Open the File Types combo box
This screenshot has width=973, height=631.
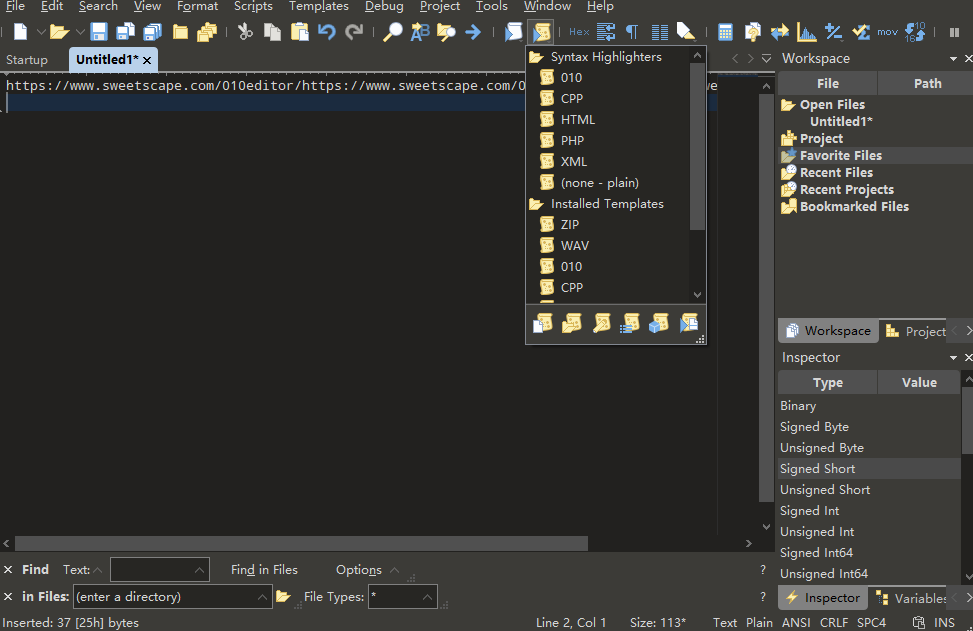403,597
